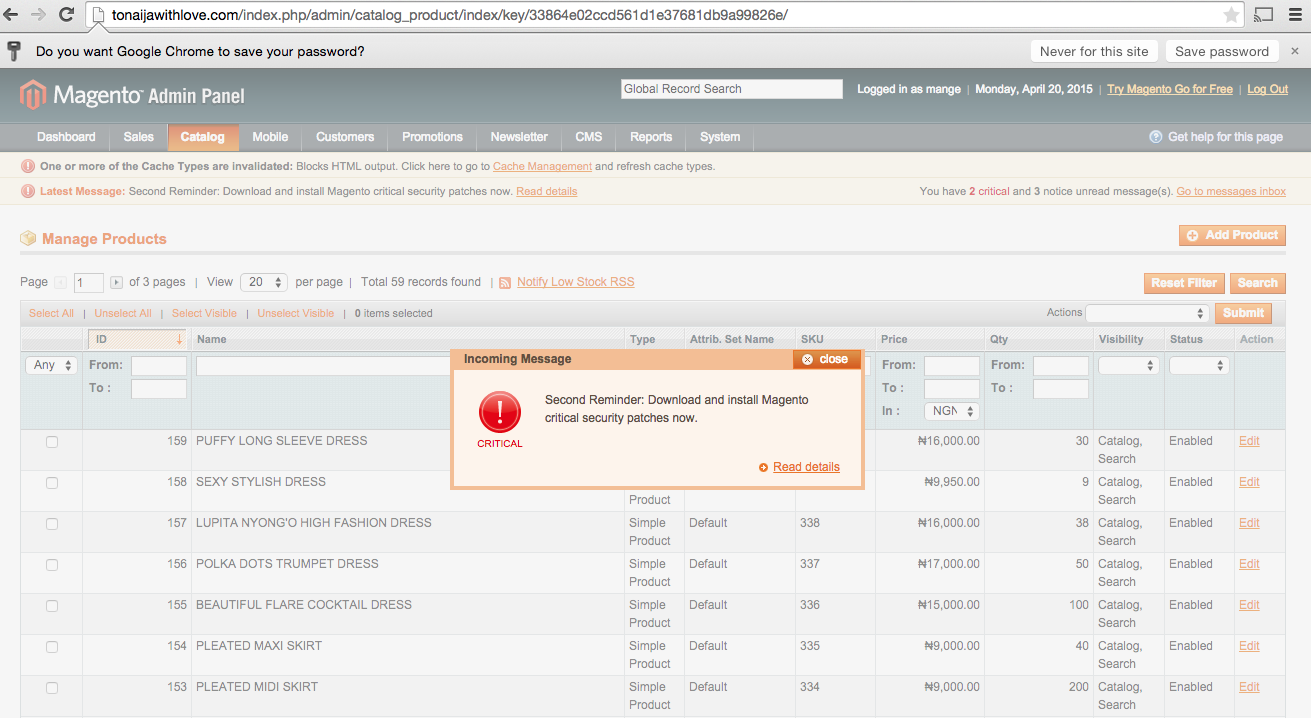The height and width of the screenshot is (718, 1311).
Task: Open the Promotions menu
Action: [x=432, y=137]
